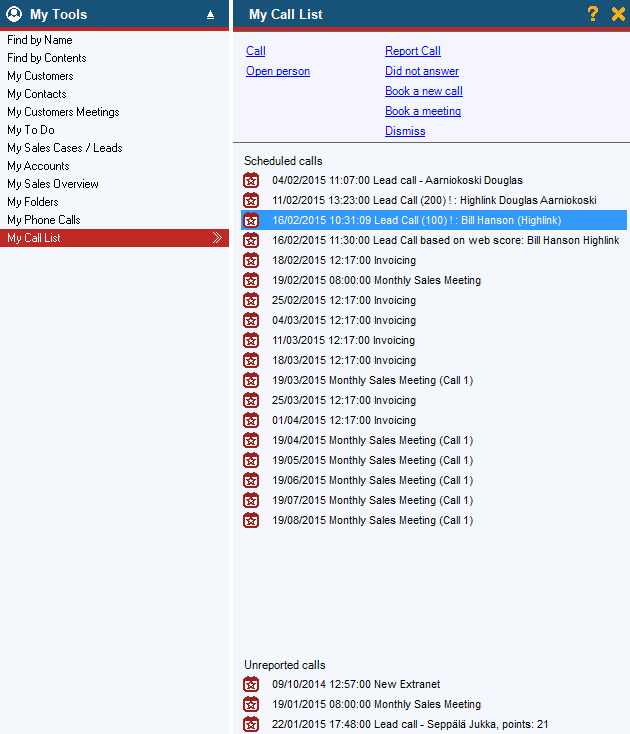The width and height of the screenshot is (630, 734).
Task: Select '25/02/2015 12:17:00 Invoicing' row
Action: (344, 301)
